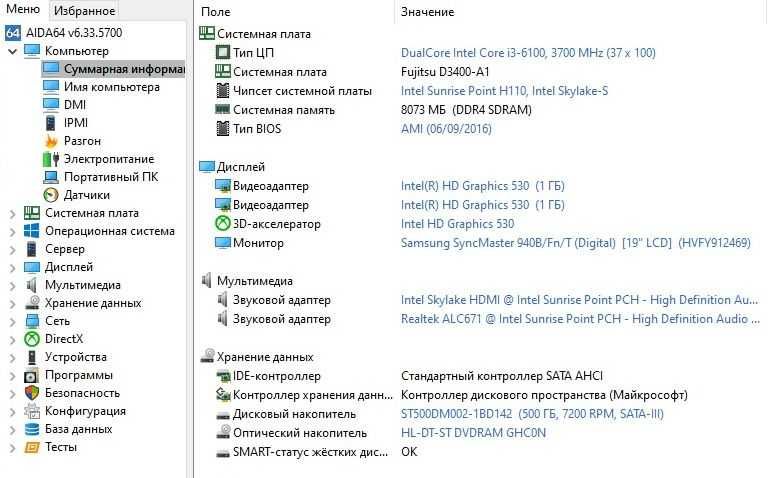Click the Чипсет системной платы chip icon

point(222,91)
